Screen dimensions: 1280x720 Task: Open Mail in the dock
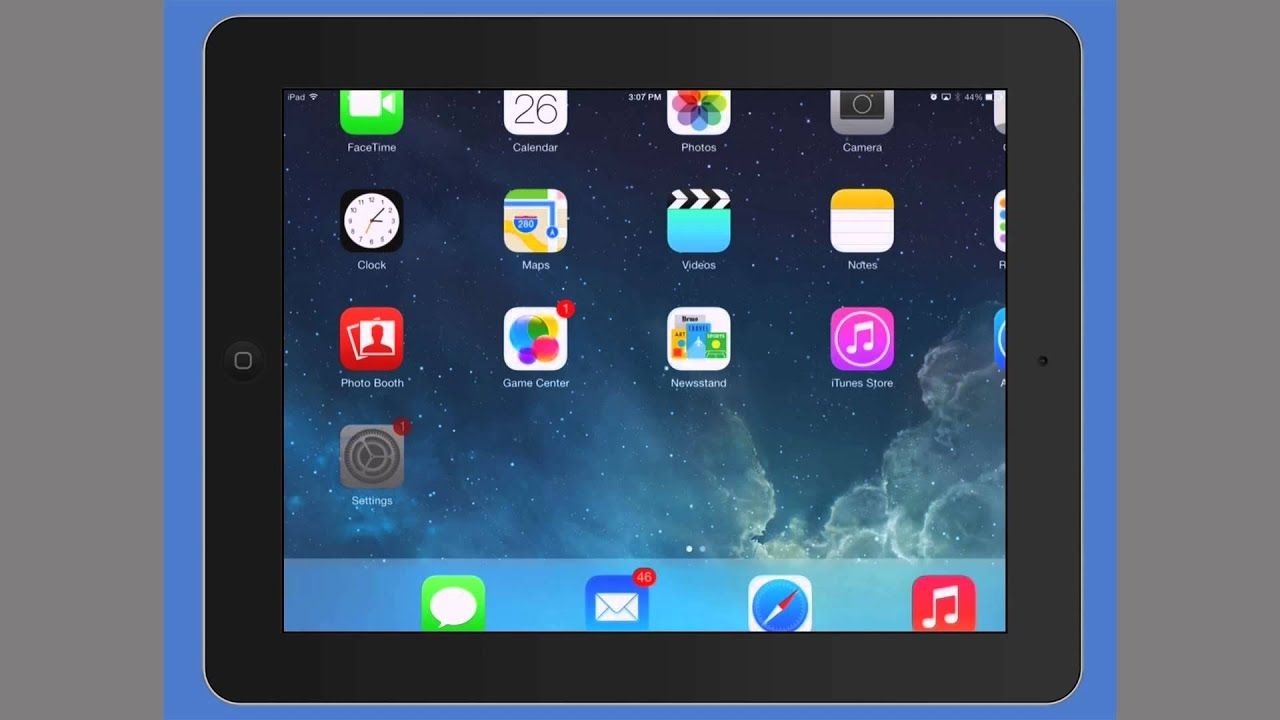click(617, 603)
